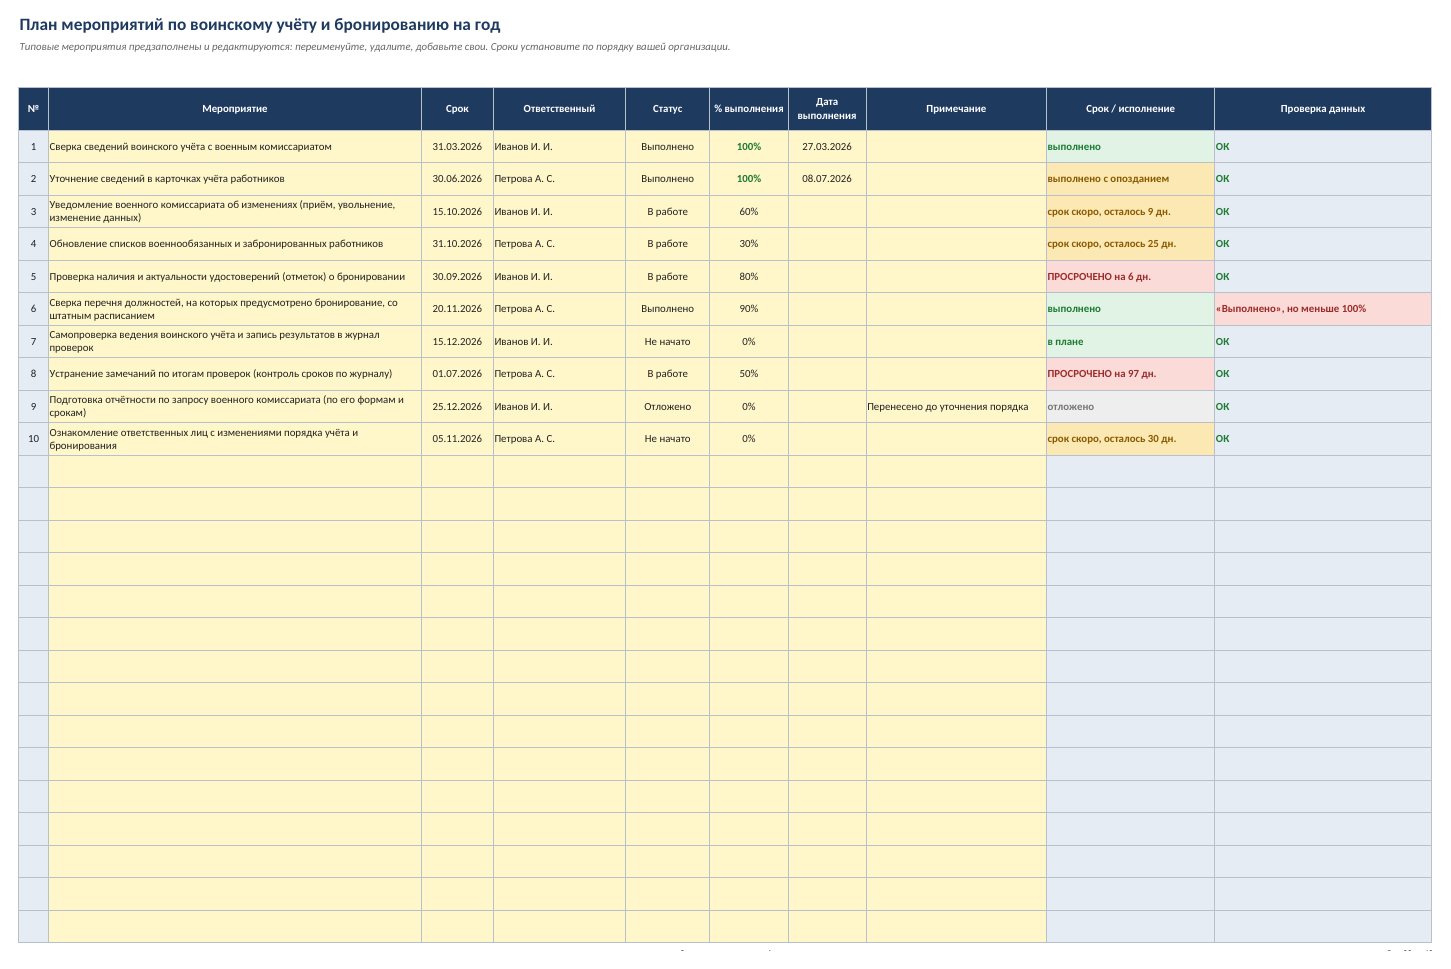The image size is (1451, 969).
Task: Select the 'Примечание' column header
Action: coord(956,109)
